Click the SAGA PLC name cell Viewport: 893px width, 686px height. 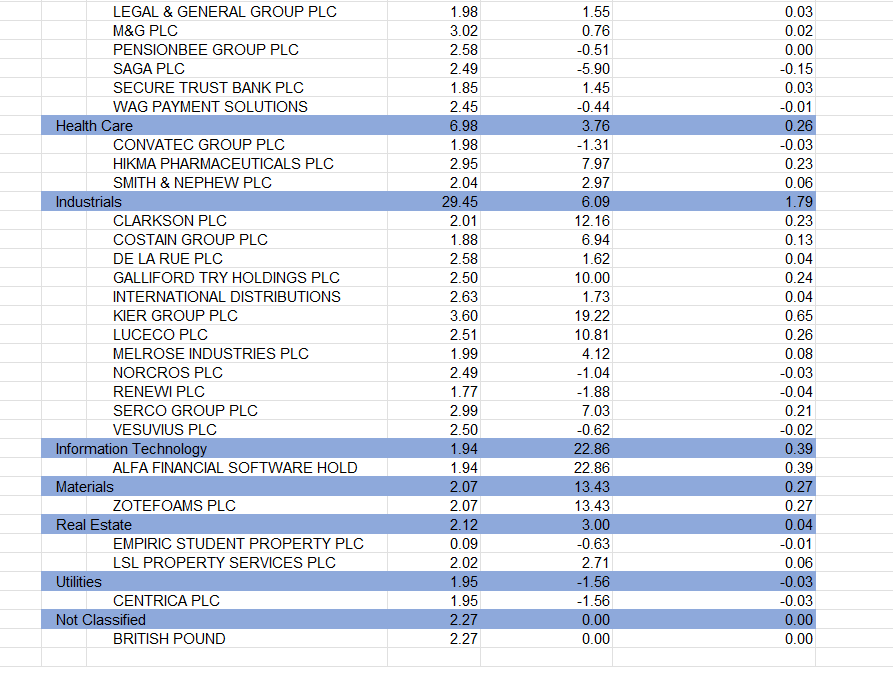[237, 68]
